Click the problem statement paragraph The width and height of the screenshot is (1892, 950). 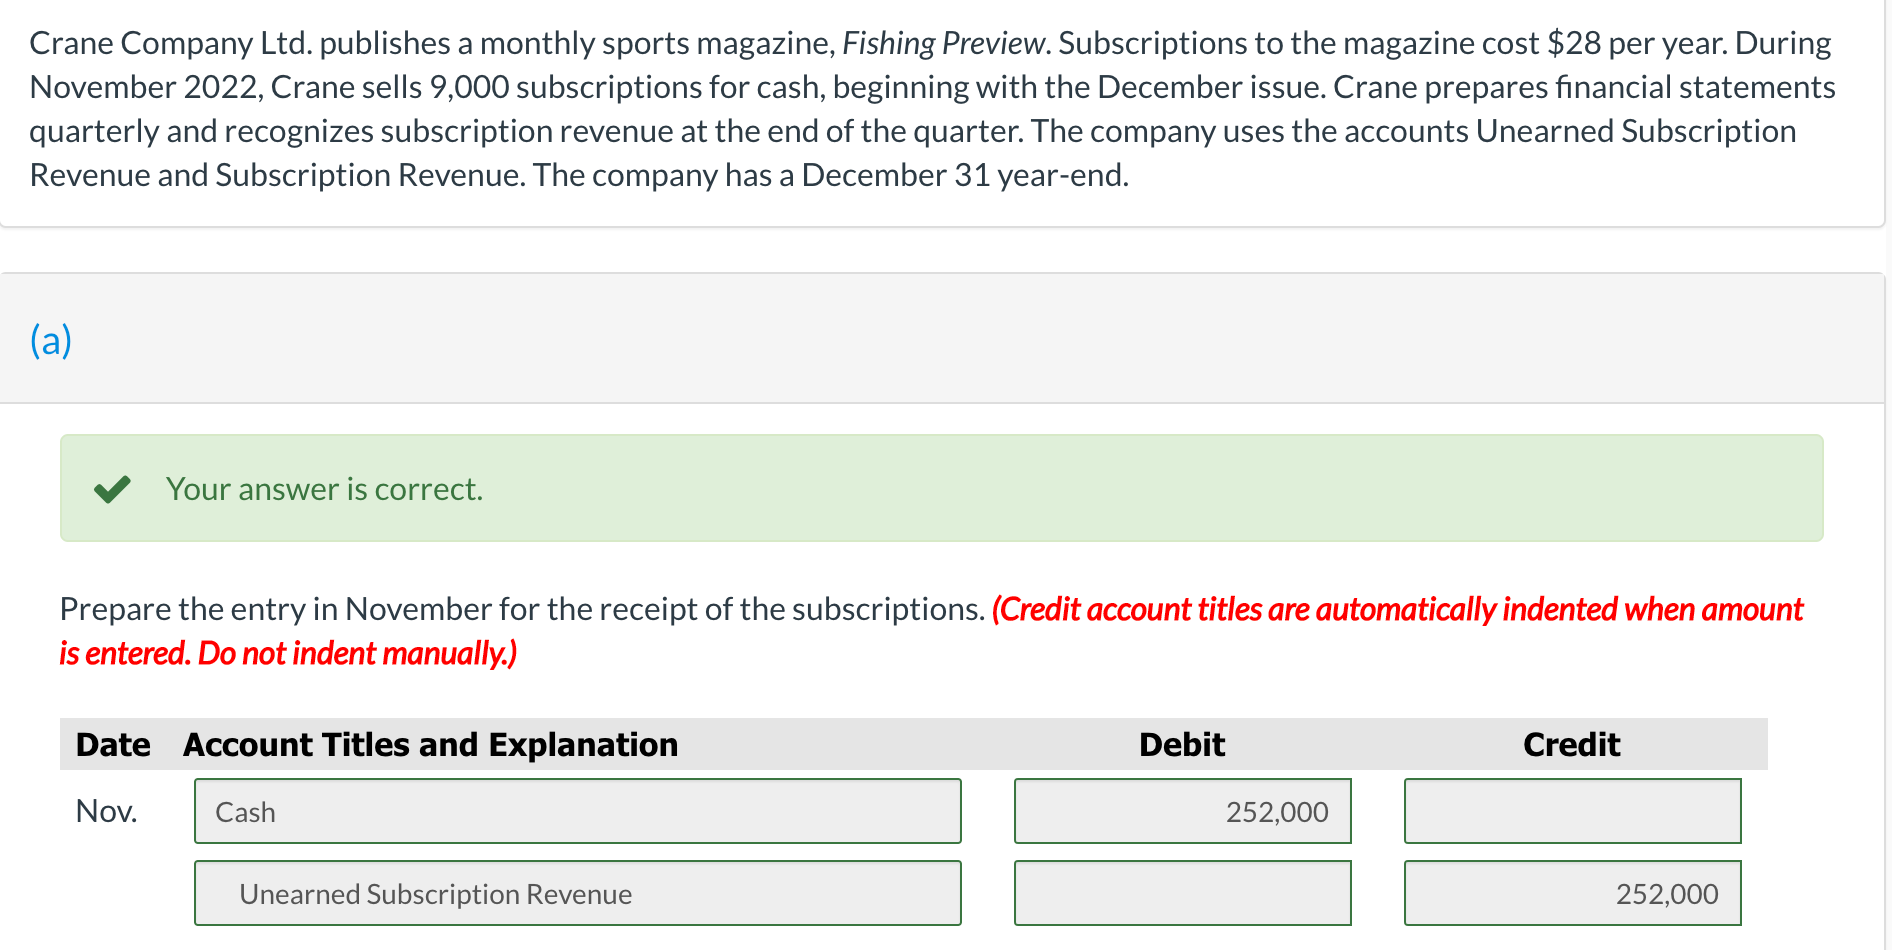pos(930,108)
